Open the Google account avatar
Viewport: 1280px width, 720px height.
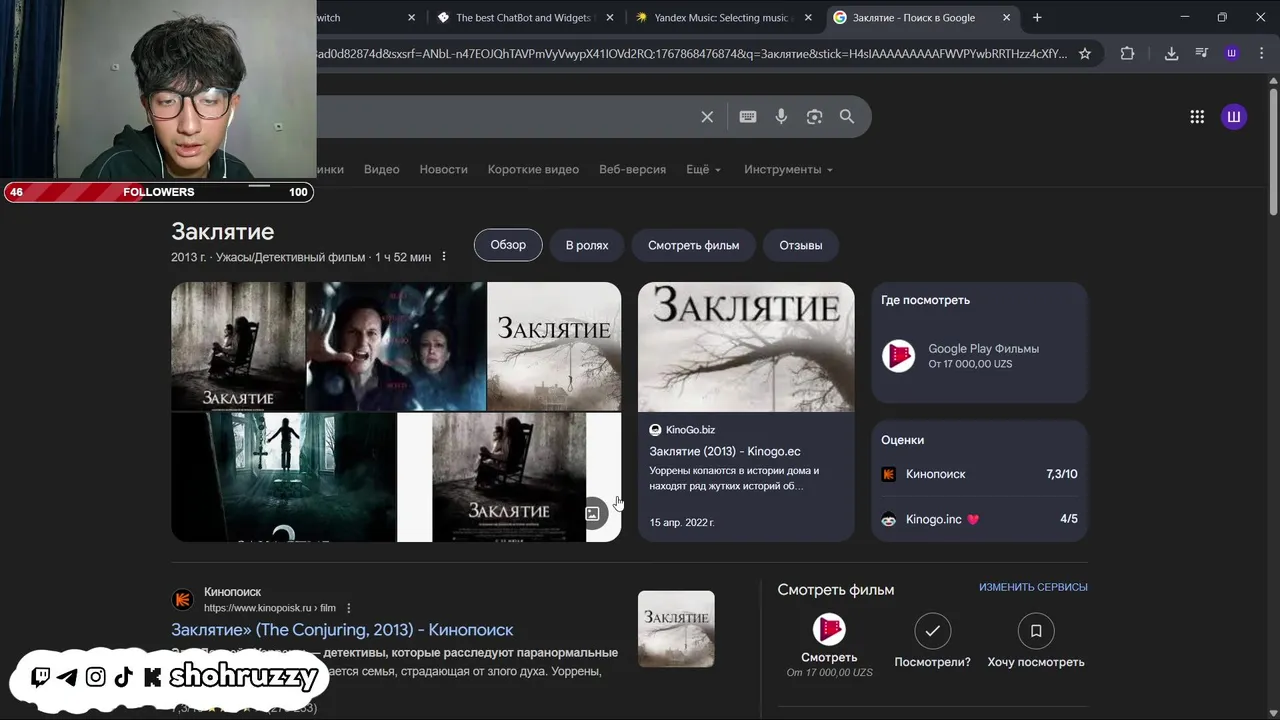[x=1234, y=117]
